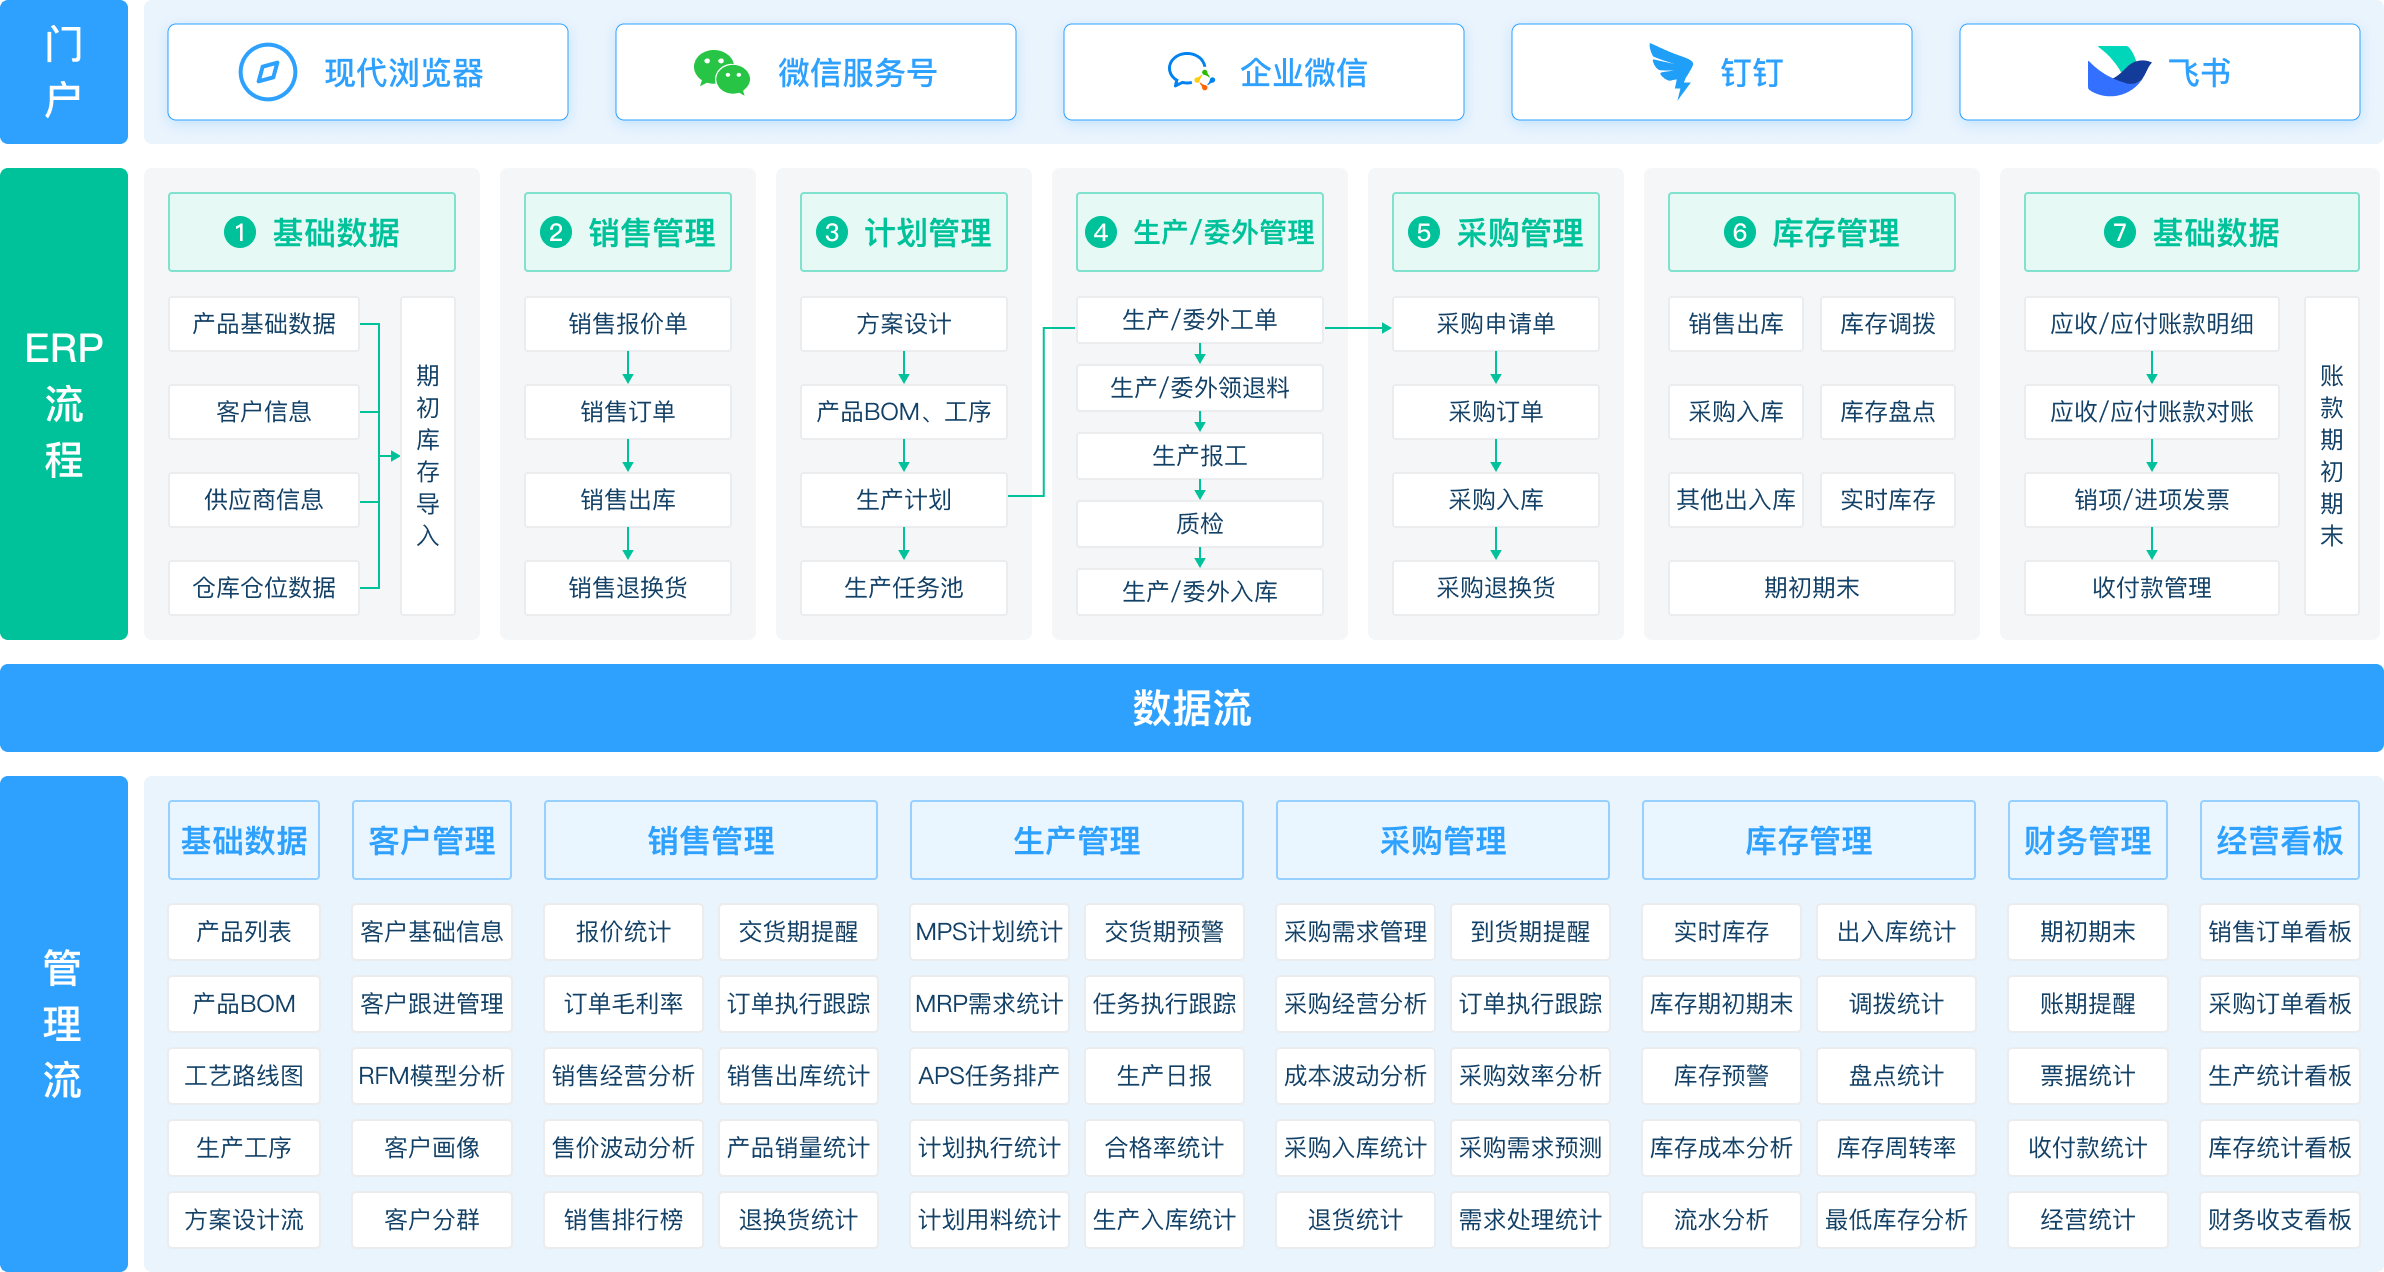Select the ❹ badge on 生产/委外管理
2384x1272 pixels.
click(1103, 231)
